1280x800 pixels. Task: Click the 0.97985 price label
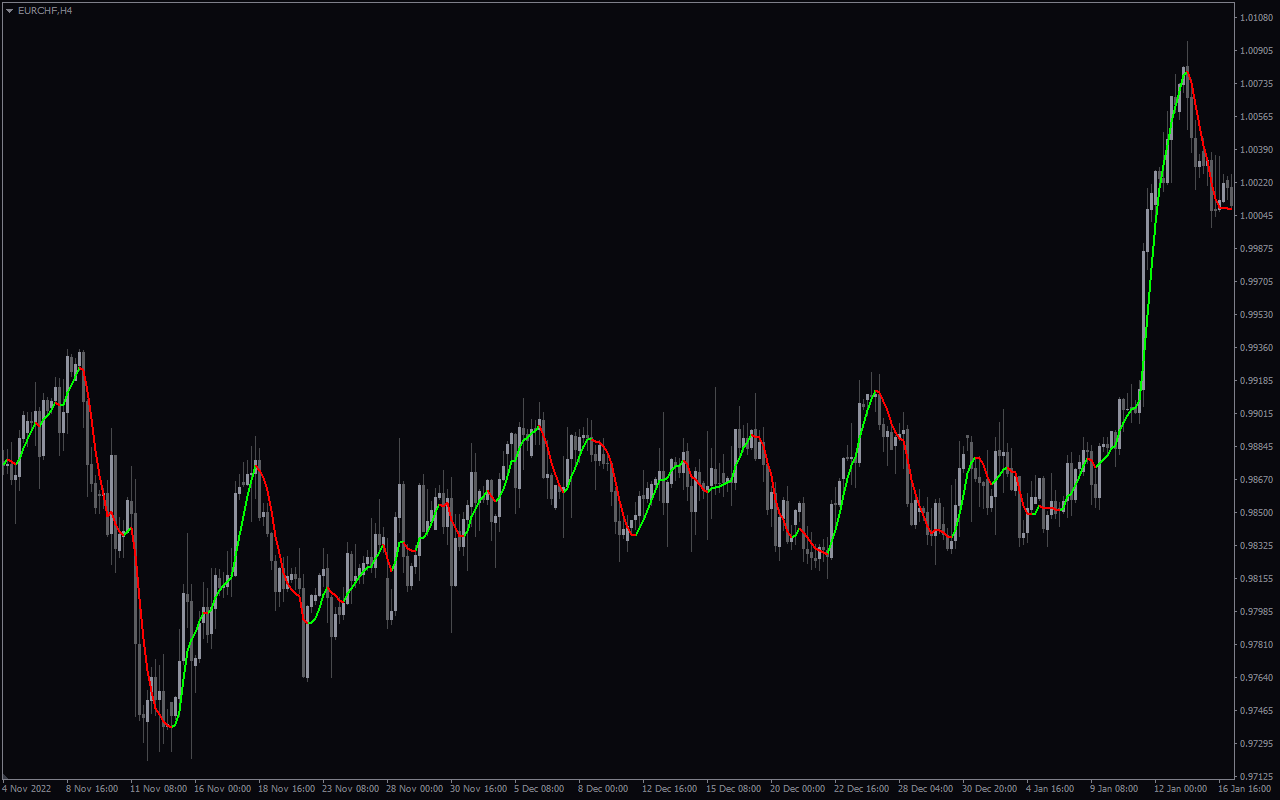pyautogui.click(x=1257, y=611)
